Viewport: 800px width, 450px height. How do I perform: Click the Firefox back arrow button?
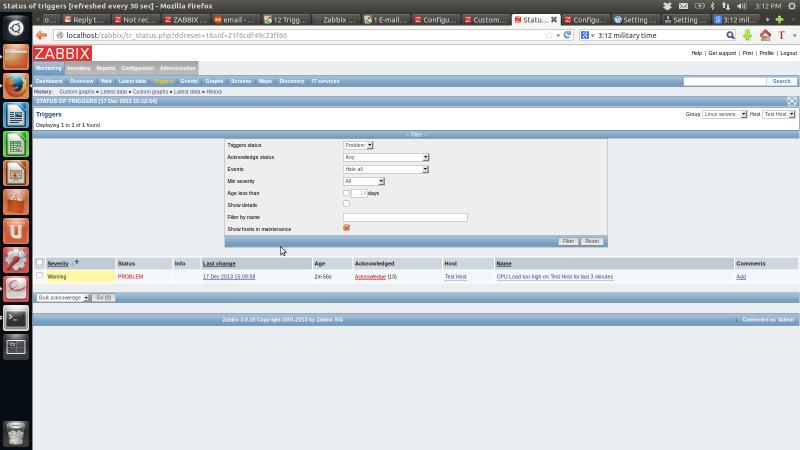click(41, 35)
